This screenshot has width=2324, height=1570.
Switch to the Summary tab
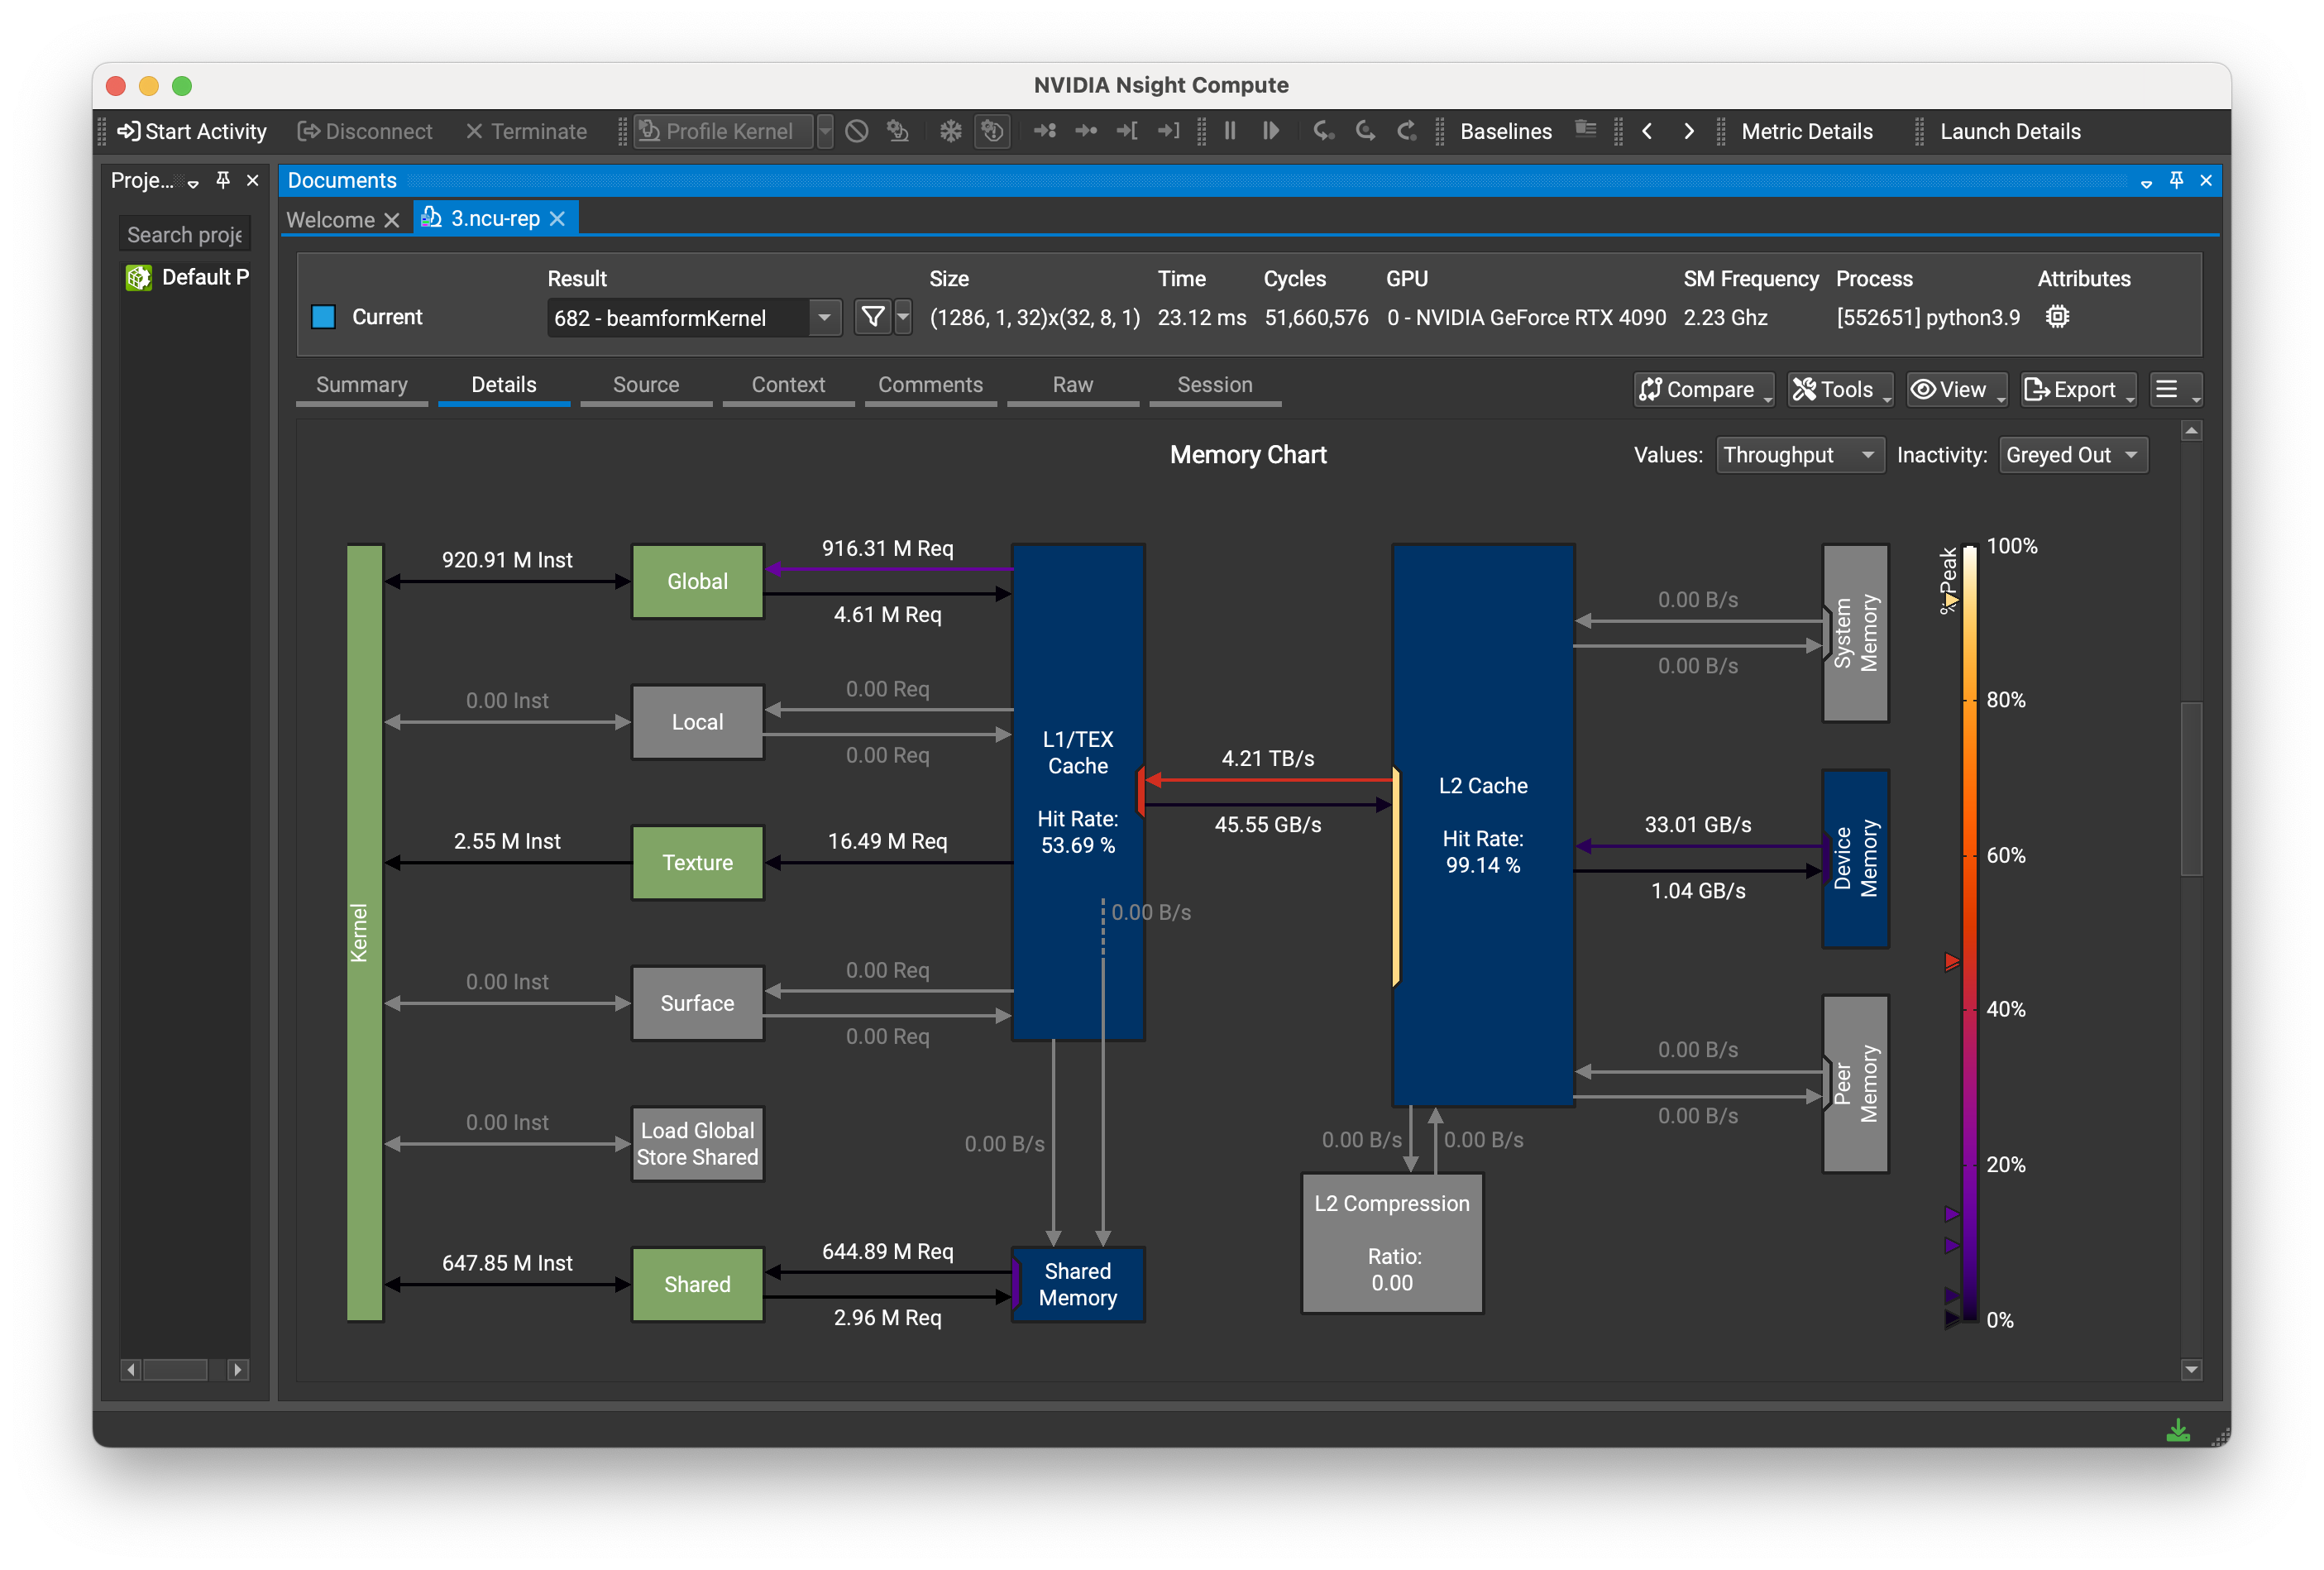click(x=361, y=385)
